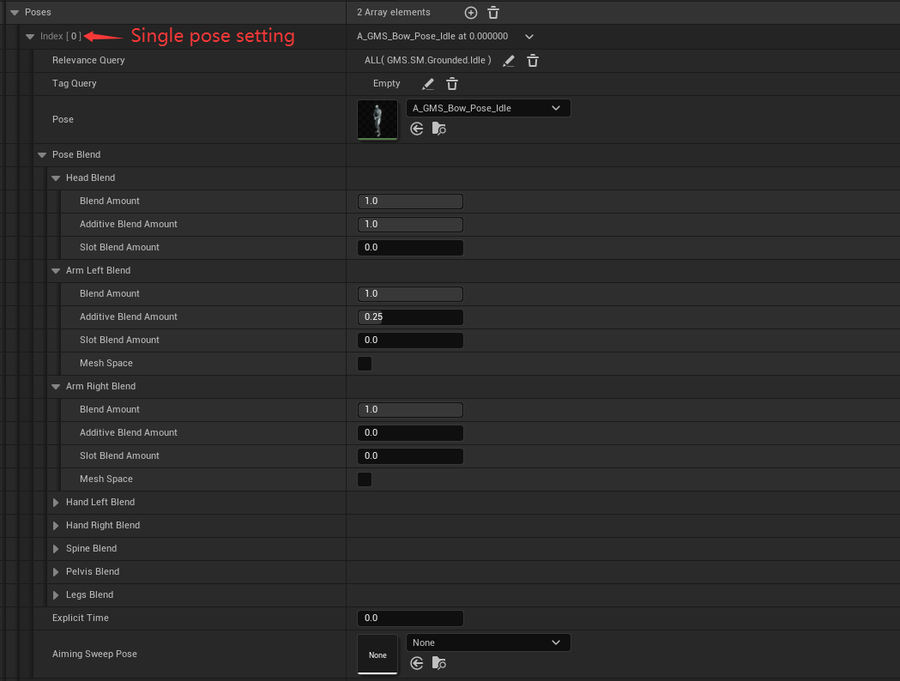Expand the Pelvis Blend group

pyautogui.click(x=56, y=572)
